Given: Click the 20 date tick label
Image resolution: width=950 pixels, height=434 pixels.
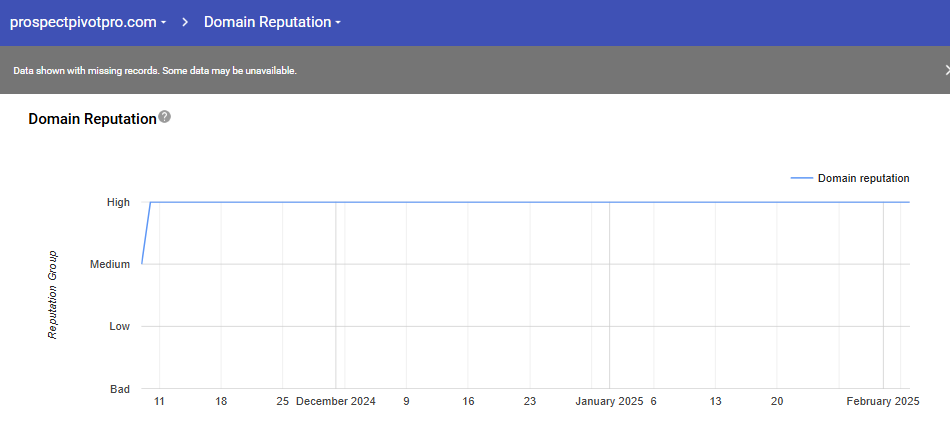Looking at the screenshot, I should coord(777,401).
